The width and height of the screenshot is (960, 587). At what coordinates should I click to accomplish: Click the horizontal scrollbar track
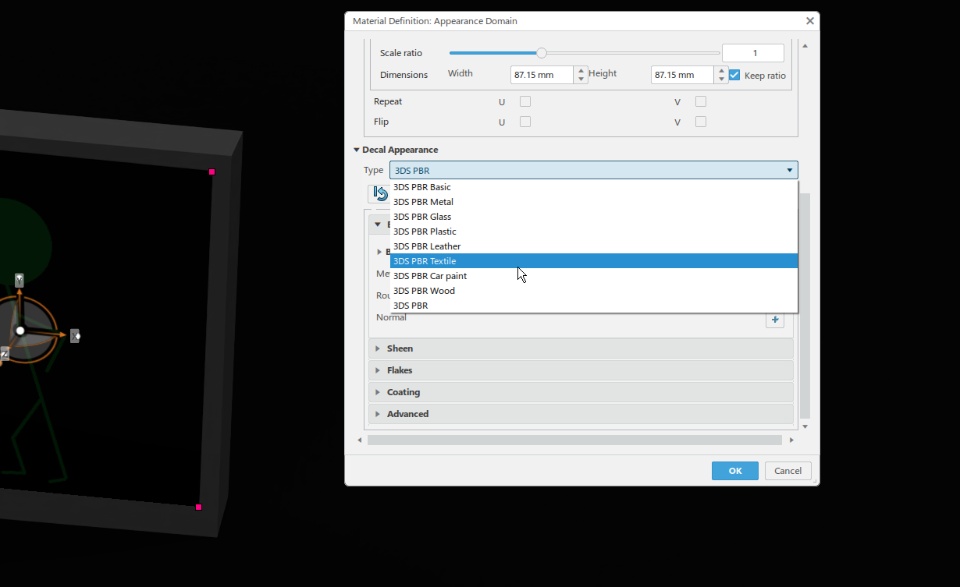(575, 440)
